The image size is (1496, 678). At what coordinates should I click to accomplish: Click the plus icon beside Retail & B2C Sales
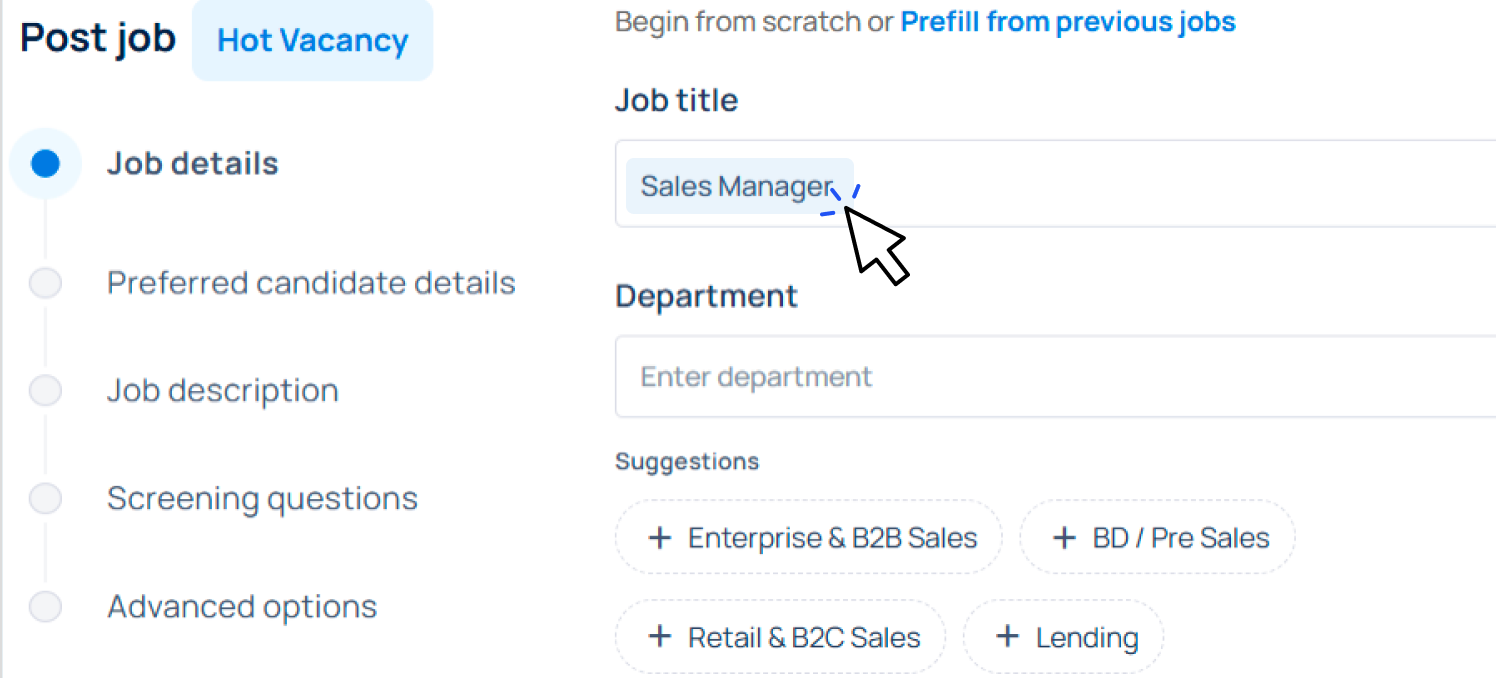659,637
